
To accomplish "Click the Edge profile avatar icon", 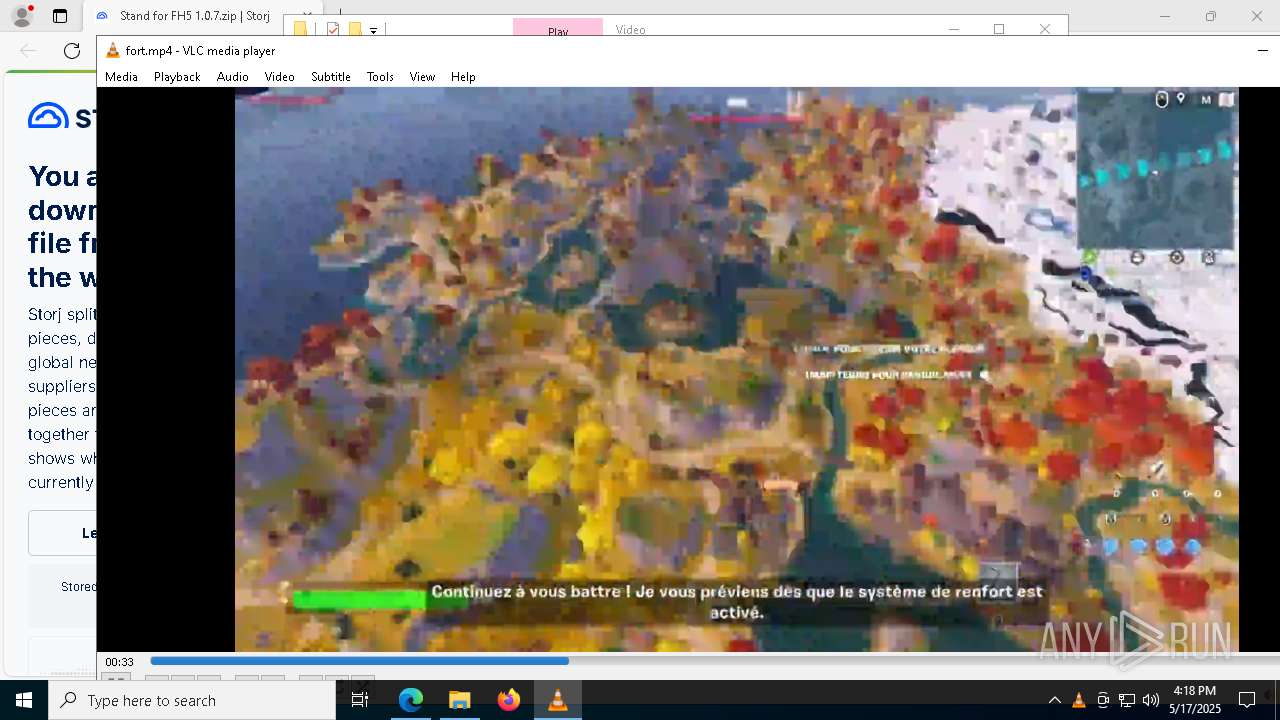I will point(21,16).
